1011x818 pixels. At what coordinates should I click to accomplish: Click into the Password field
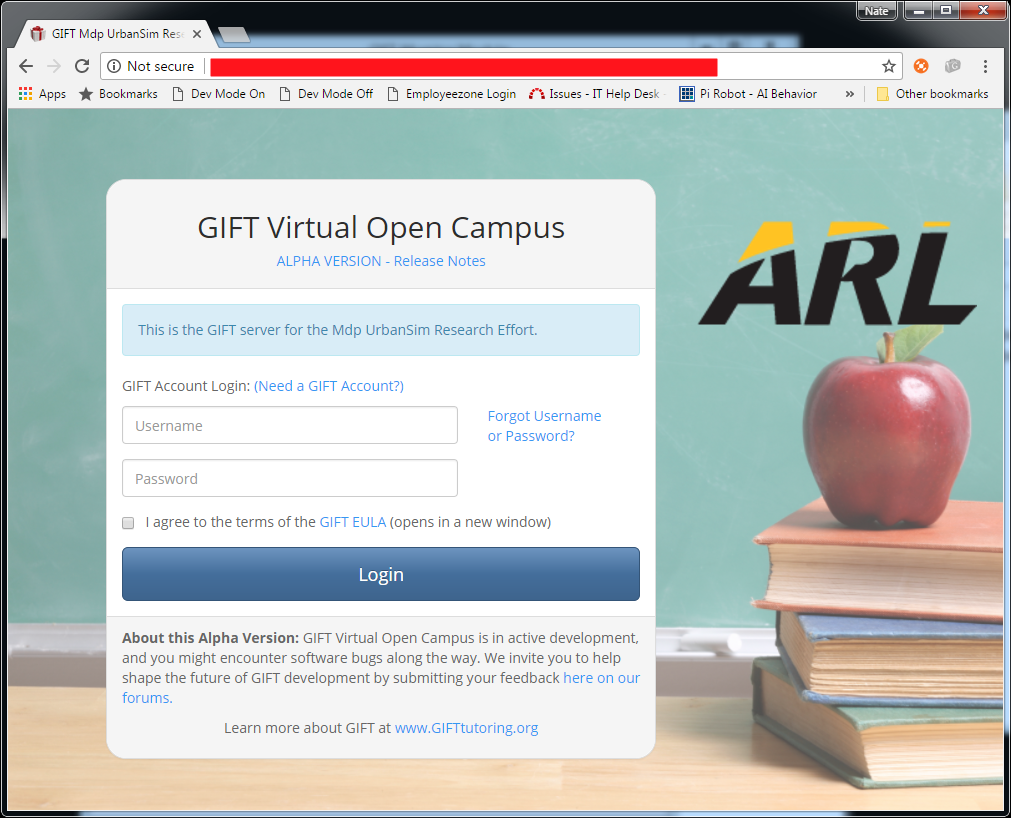[290, 478]
